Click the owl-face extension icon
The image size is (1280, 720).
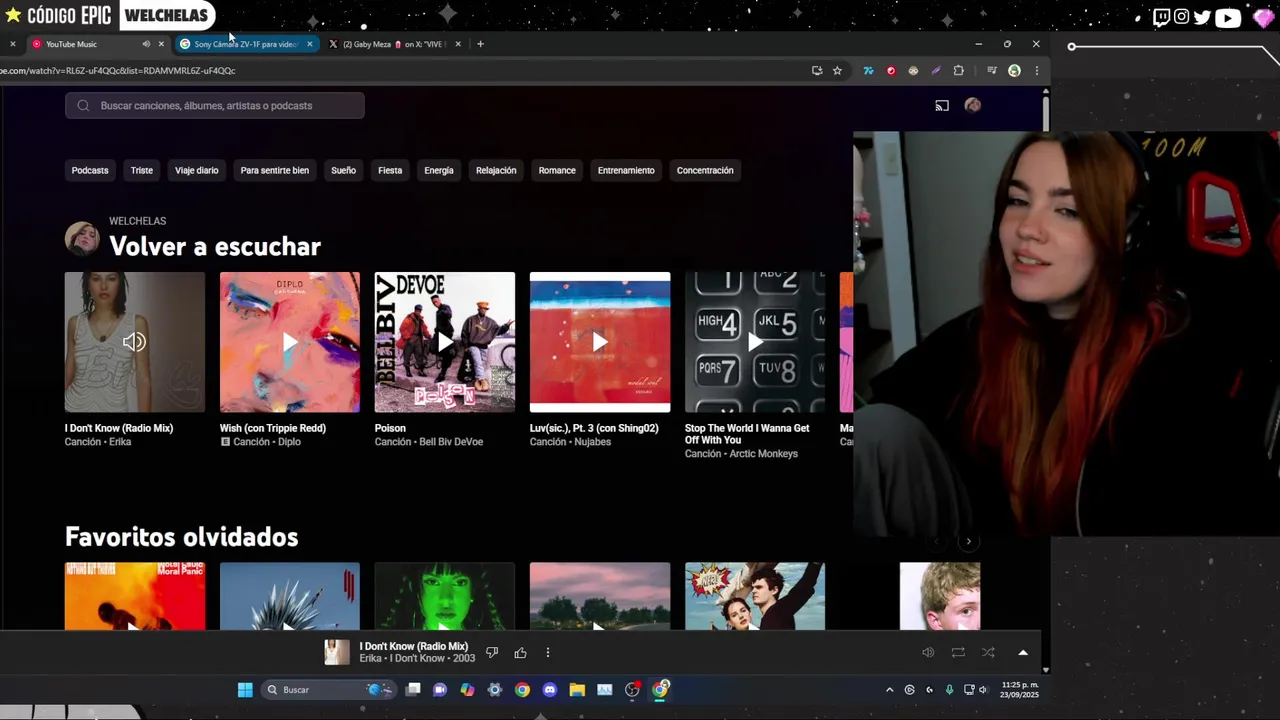click(913, 70)
